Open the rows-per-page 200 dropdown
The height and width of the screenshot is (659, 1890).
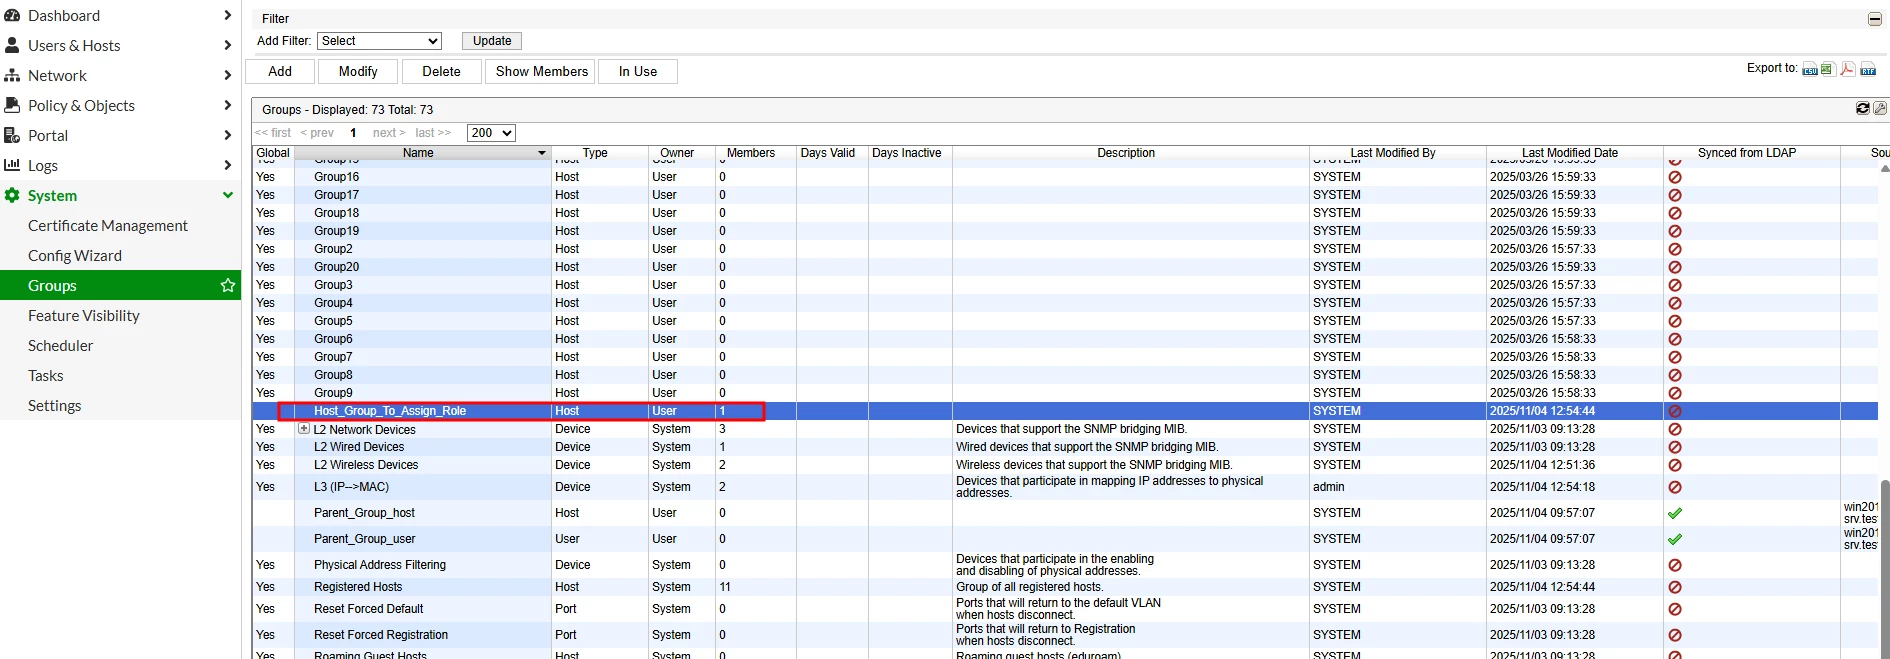(x=491, y=133)
